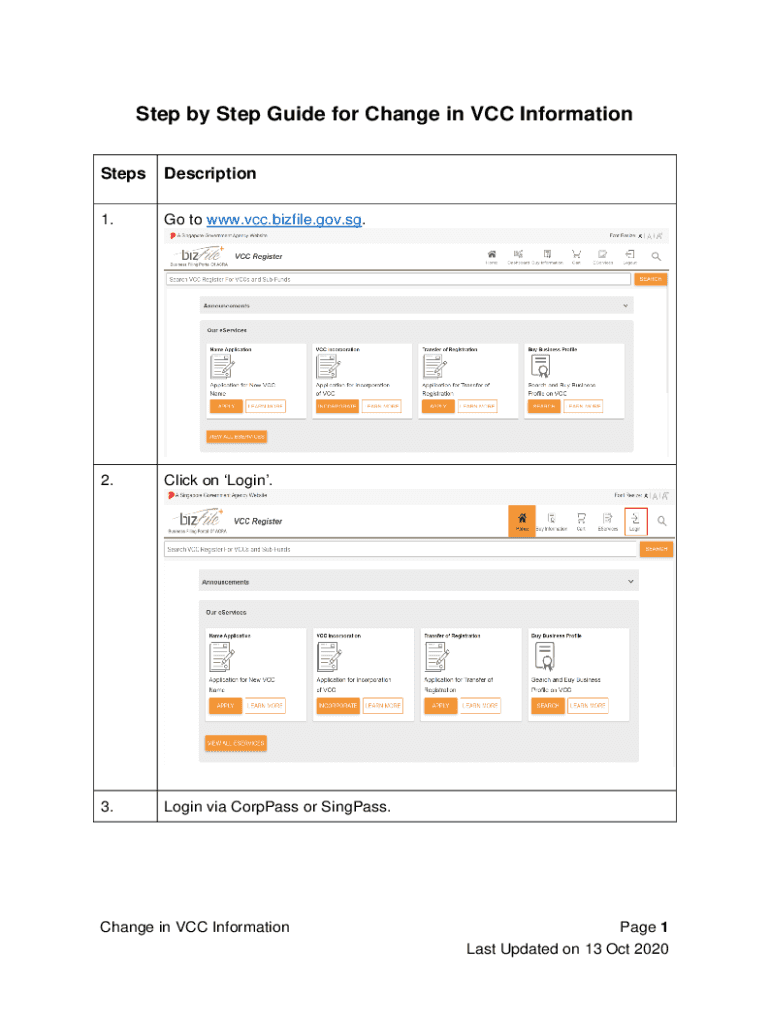Image resolution: width=770 pixels, height=1024 pixels.
Task: Open the Cart icon in step 1 screenshot
Action: 576,256
